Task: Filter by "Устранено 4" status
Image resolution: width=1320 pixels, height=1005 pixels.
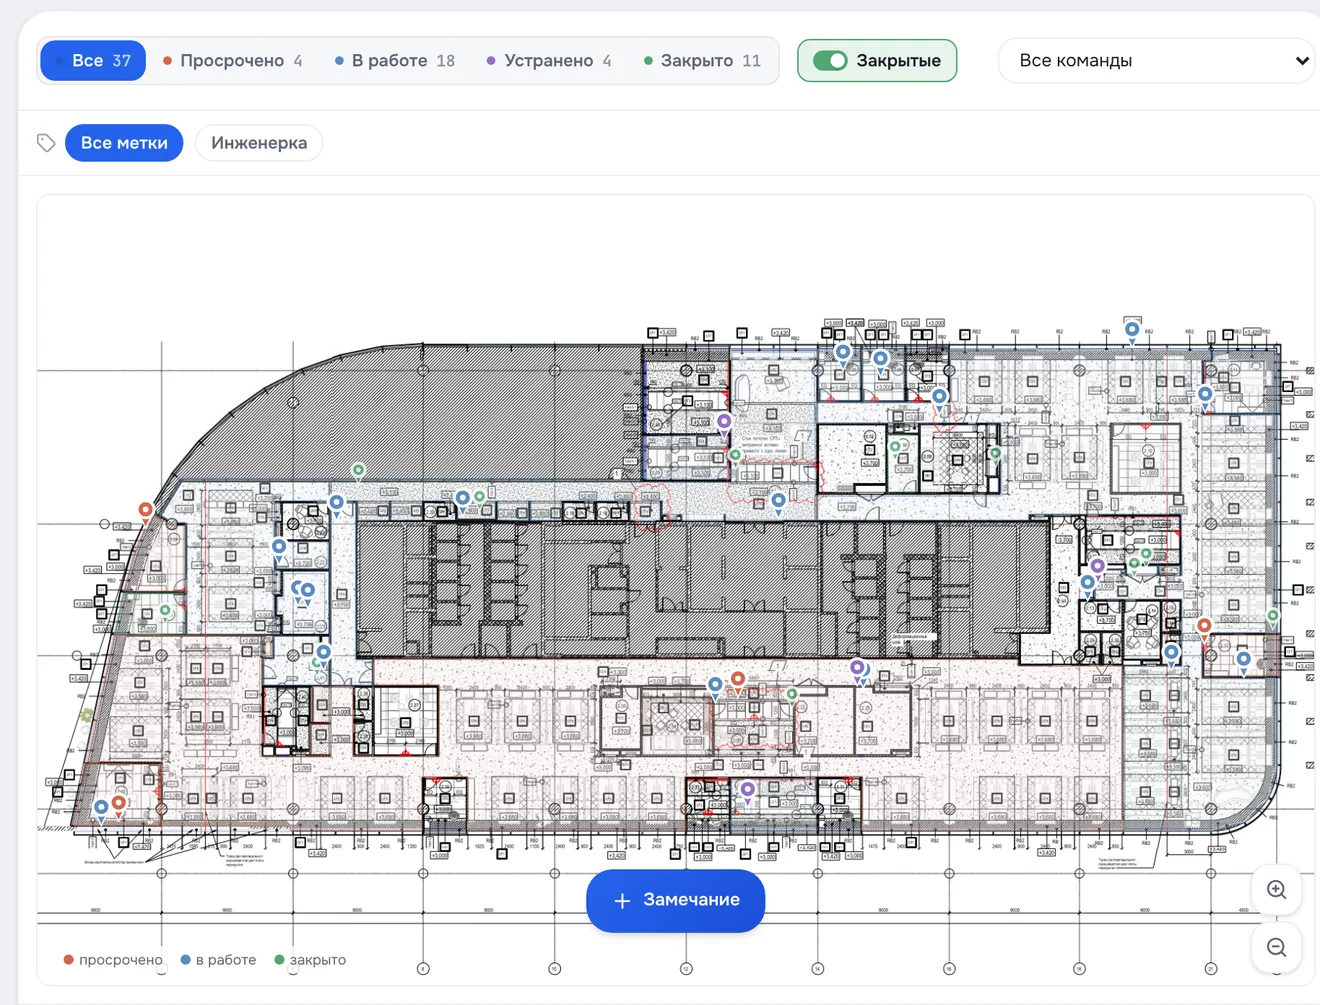Action: [549, 60]
